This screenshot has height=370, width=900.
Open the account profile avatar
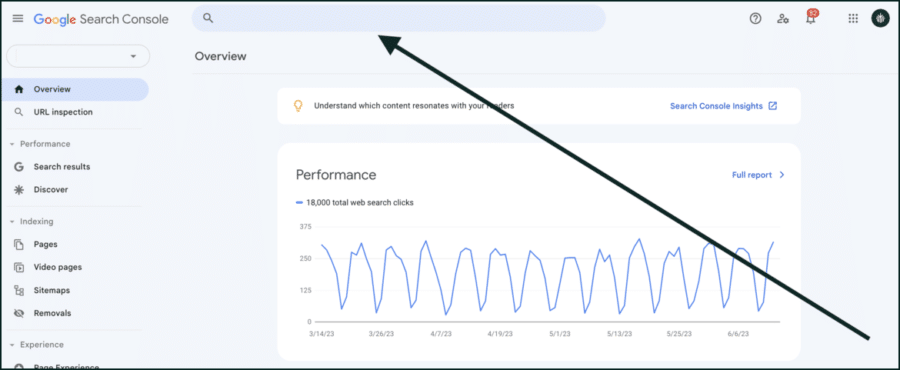click(x=880, y=18)
